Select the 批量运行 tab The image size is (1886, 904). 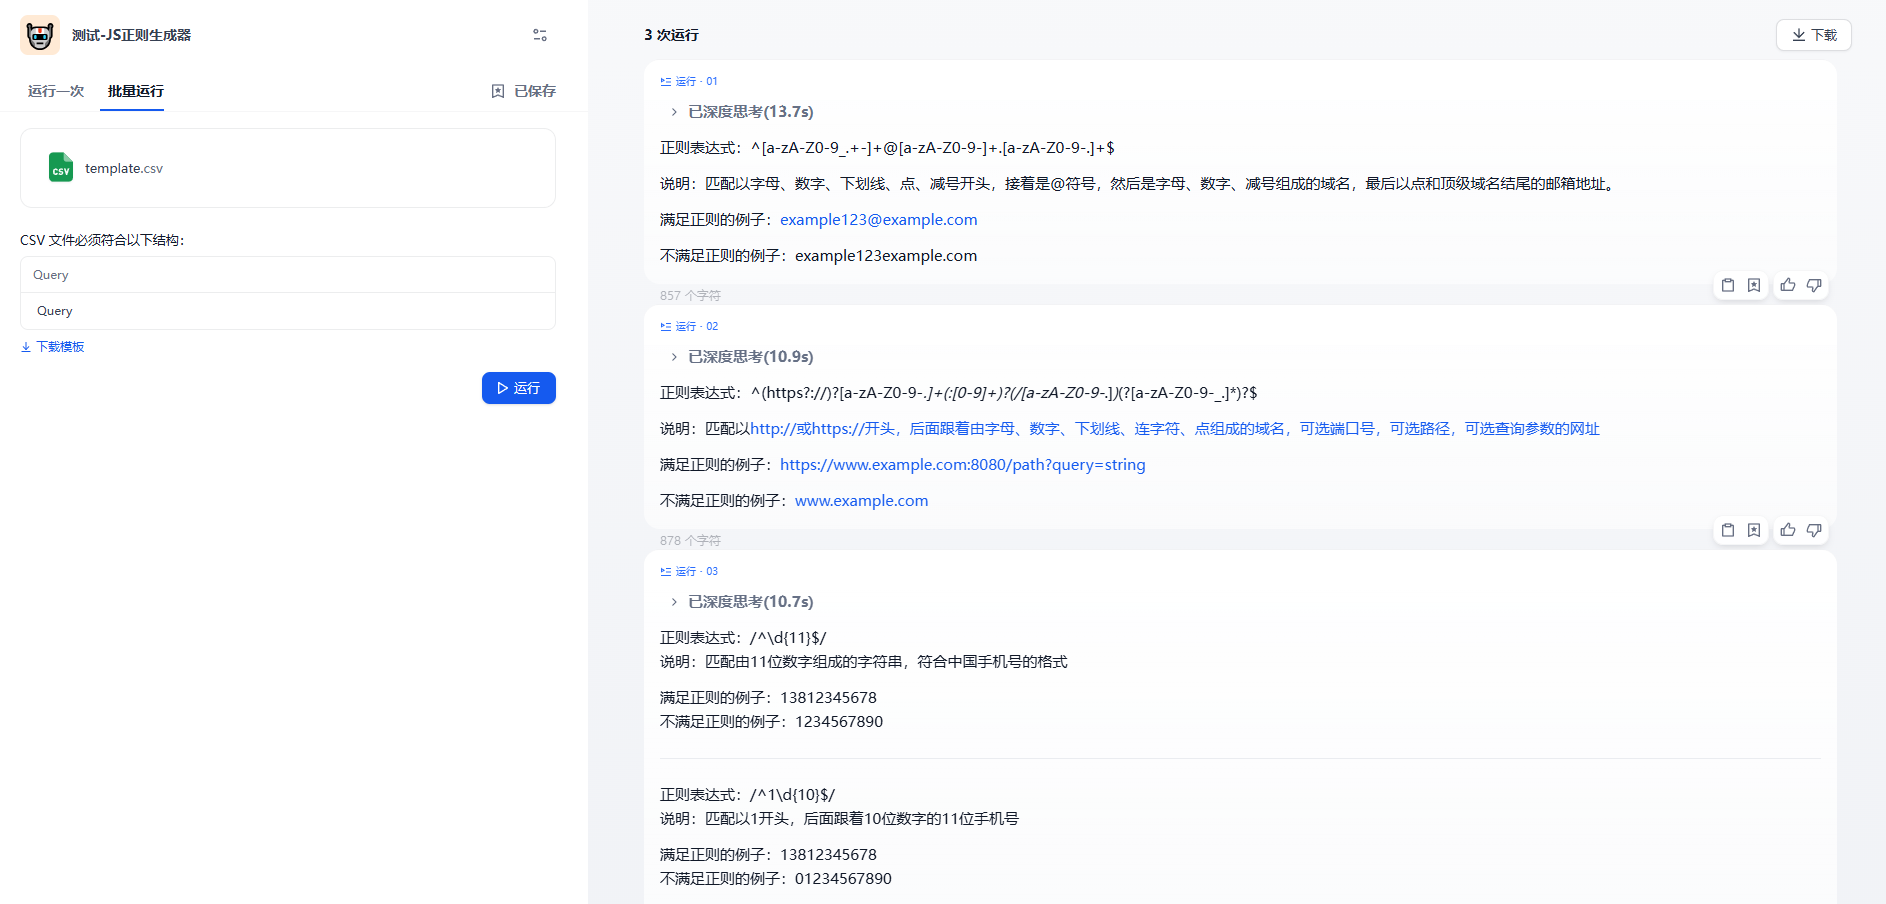(x=136, y=91)
